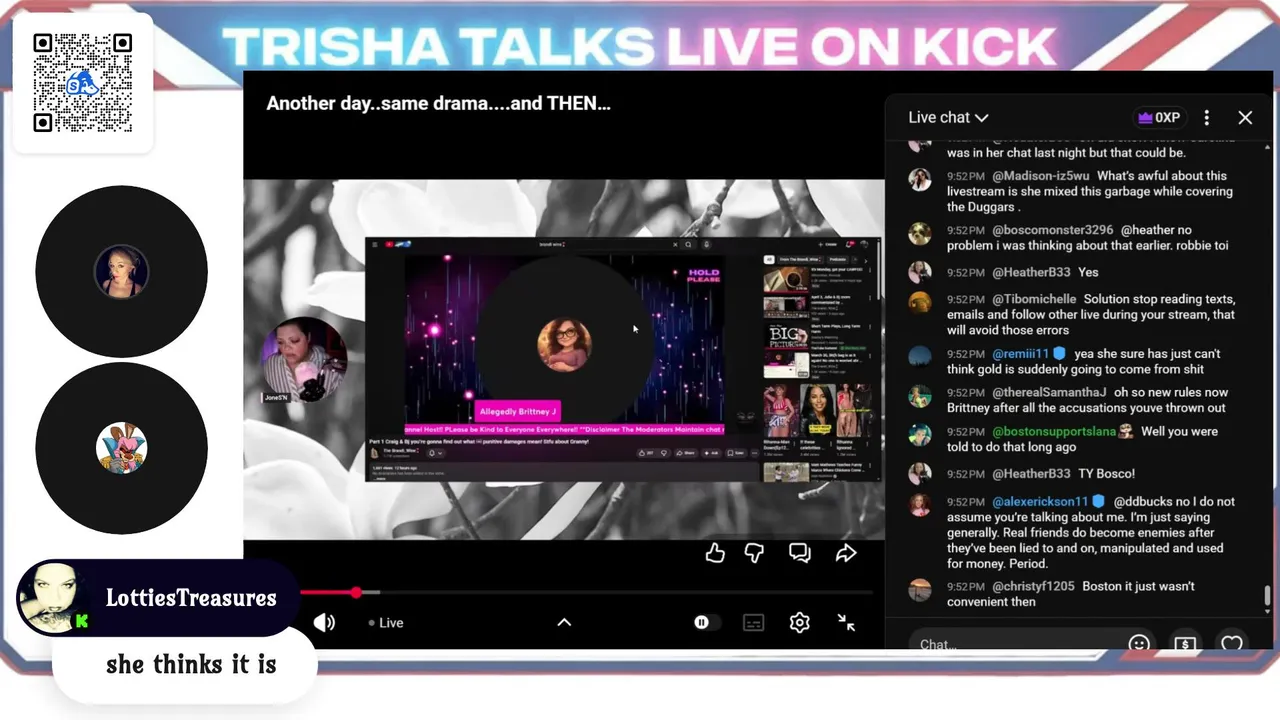Screen dimensions: 1280x720
Task: Click the @boscomonster3296 username in chat
Action: click(1052, 230)
